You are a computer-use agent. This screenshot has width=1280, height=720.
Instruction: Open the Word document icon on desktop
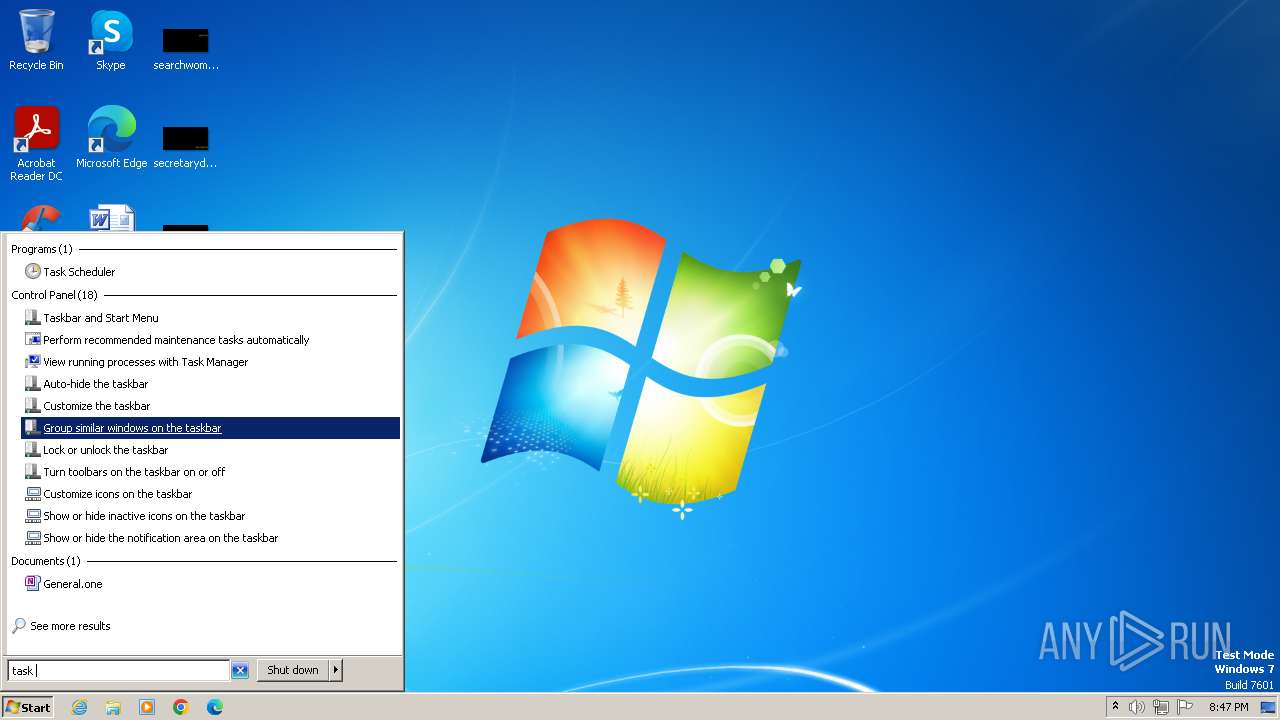(111, 218)
